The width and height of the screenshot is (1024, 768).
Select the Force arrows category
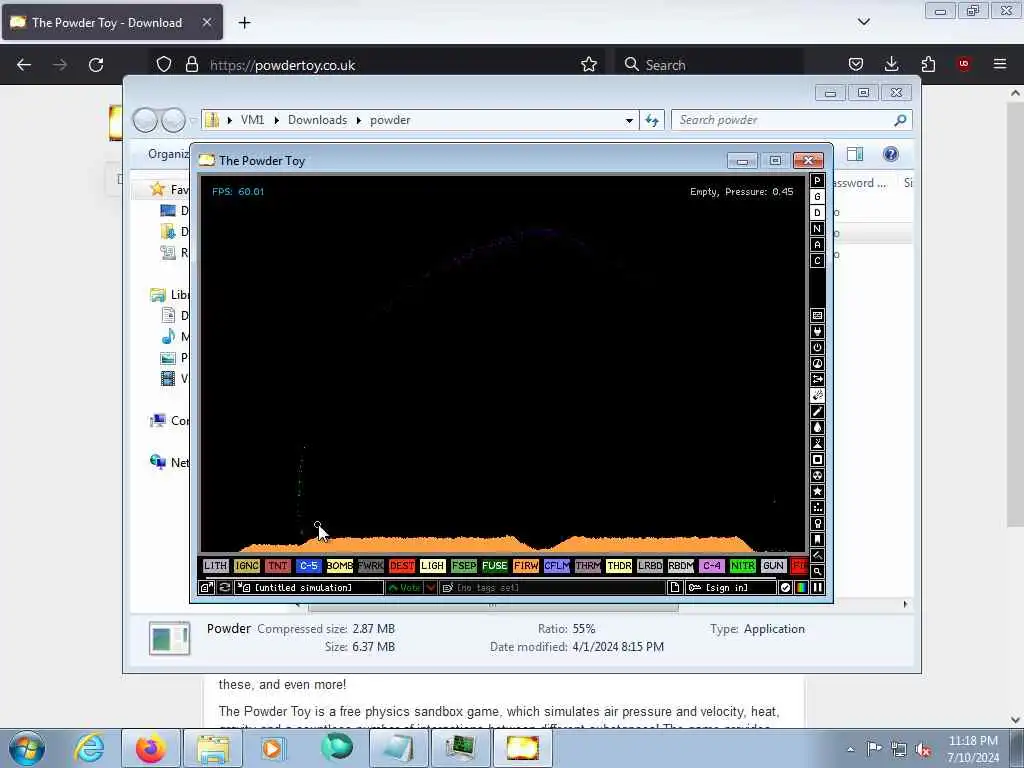tap(817, 379)
